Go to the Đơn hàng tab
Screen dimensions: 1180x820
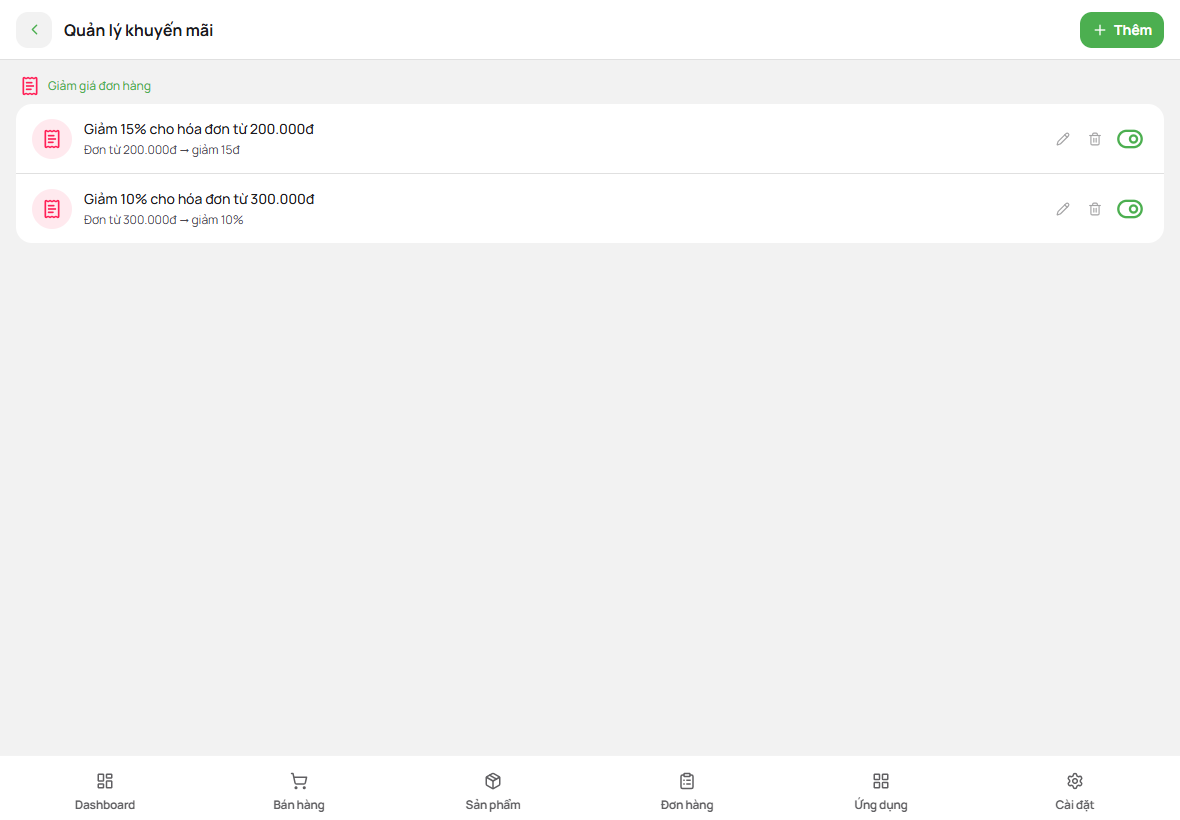(687, 791)
